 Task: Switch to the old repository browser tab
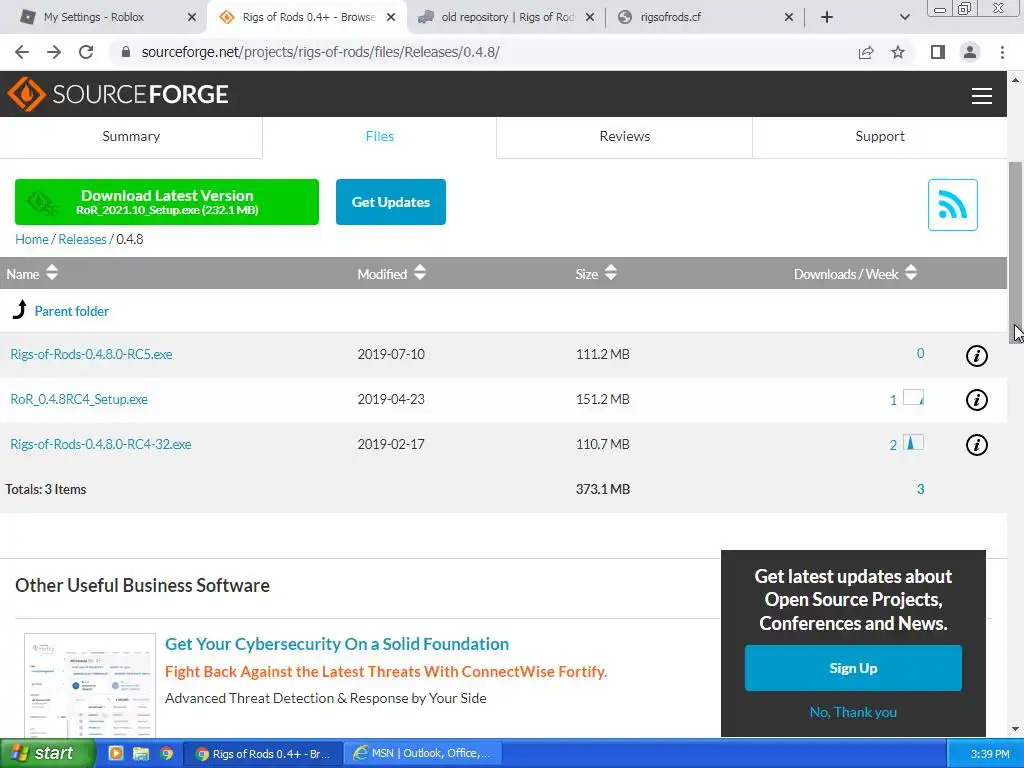[x=507, y=17]
